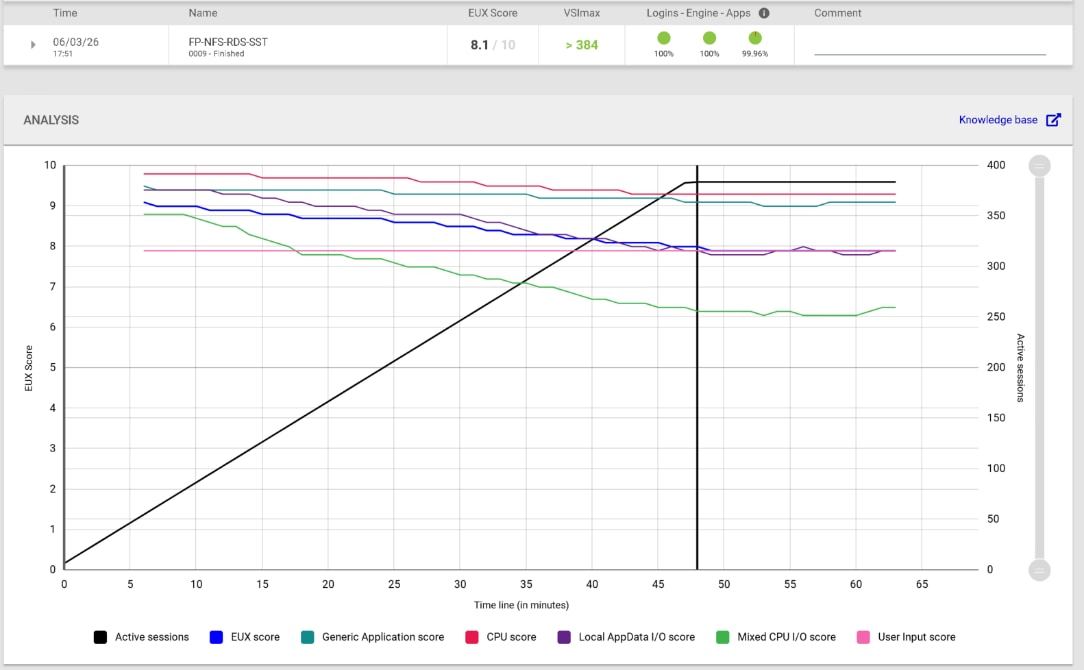The height and width of the screenshot is (670, 1084).
Task: Open the info icon beside Logins - Engine - Apps
Action: (x=764, y=13)
